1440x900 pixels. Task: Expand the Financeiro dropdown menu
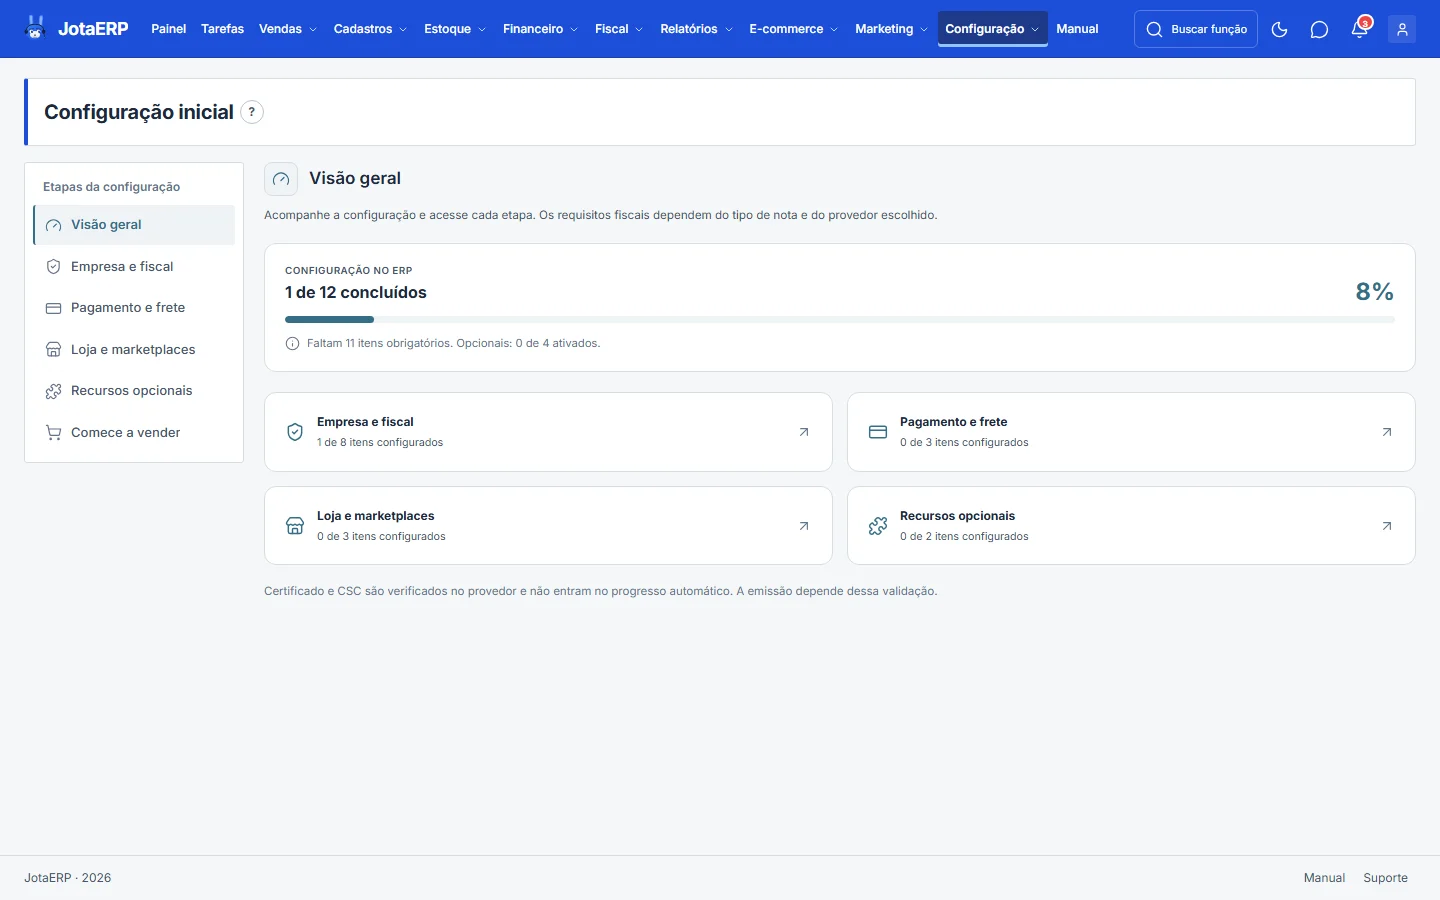540,29
